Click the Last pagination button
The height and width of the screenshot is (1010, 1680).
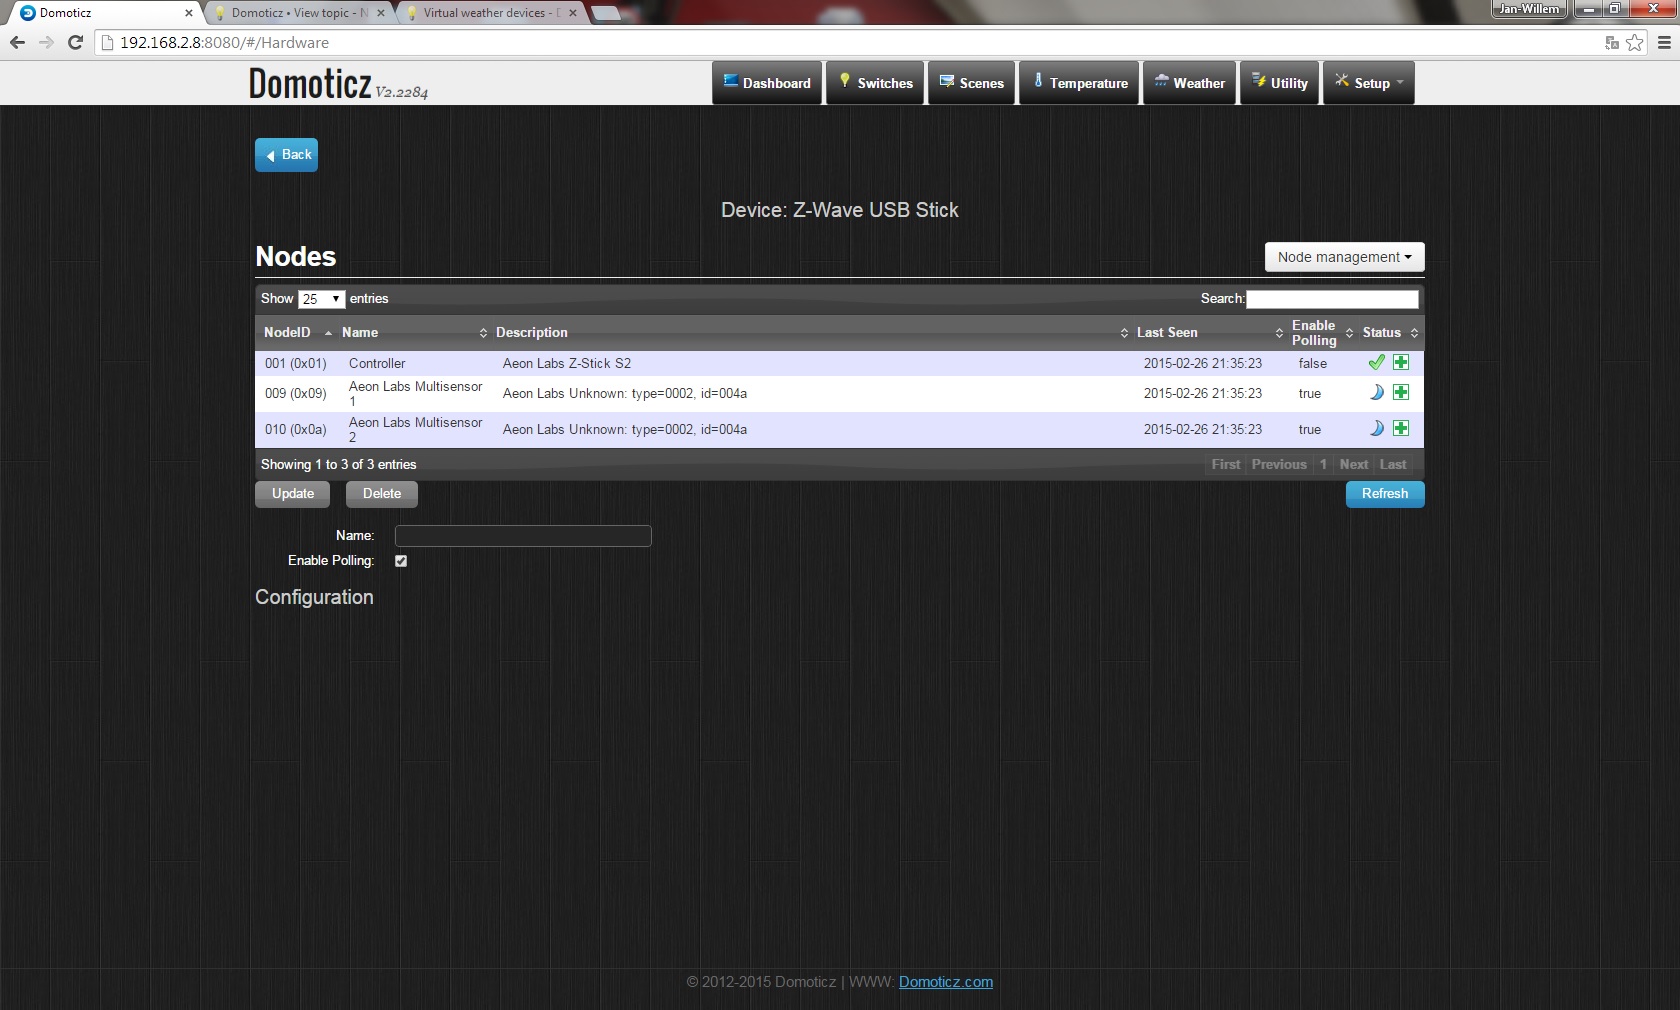coord(1393,464)
